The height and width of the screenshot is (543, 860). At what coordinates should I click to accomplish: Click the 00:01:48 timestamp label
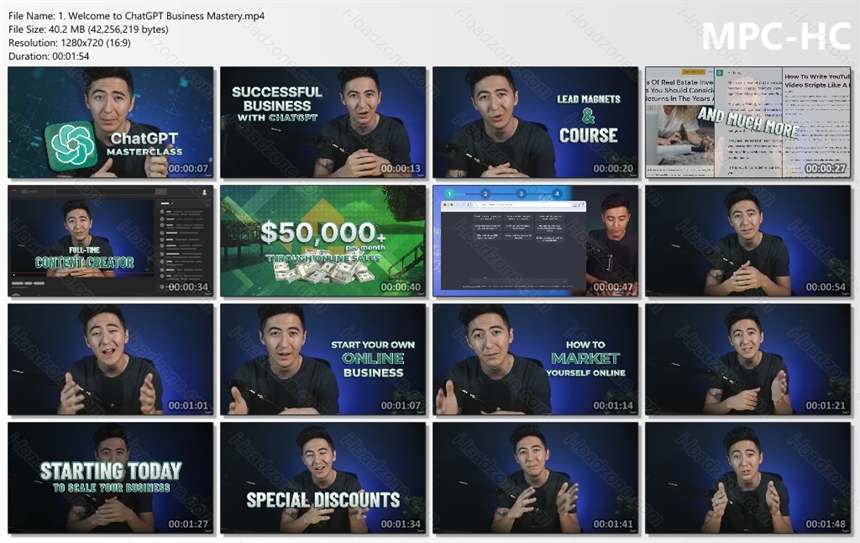coord(825,524)
